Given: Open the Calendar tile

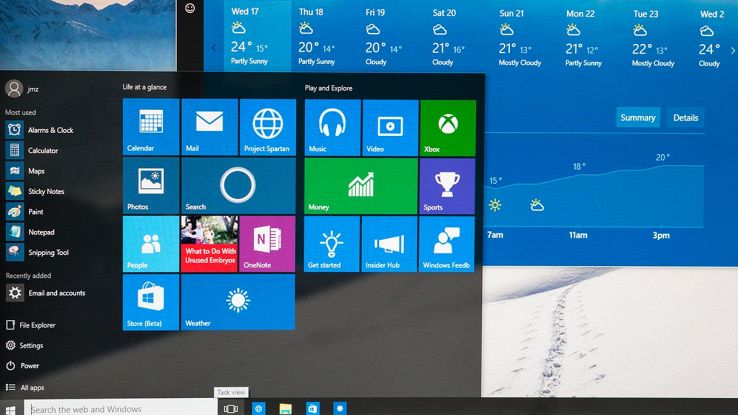Looking at the screenshot, I should tap(151, 127).
